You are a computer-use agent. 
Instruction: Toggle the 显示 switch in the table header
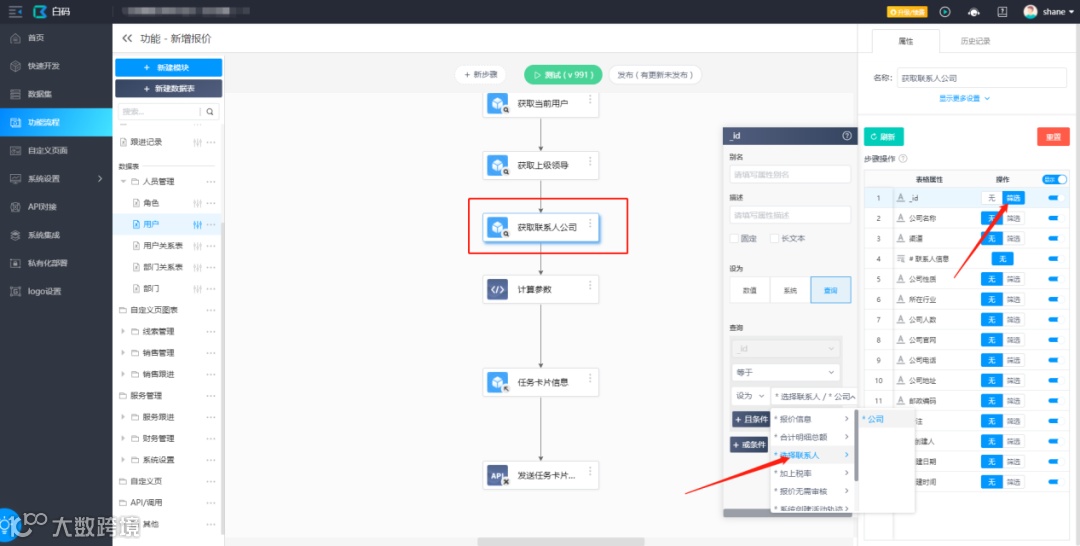(x=1055, y=179)
